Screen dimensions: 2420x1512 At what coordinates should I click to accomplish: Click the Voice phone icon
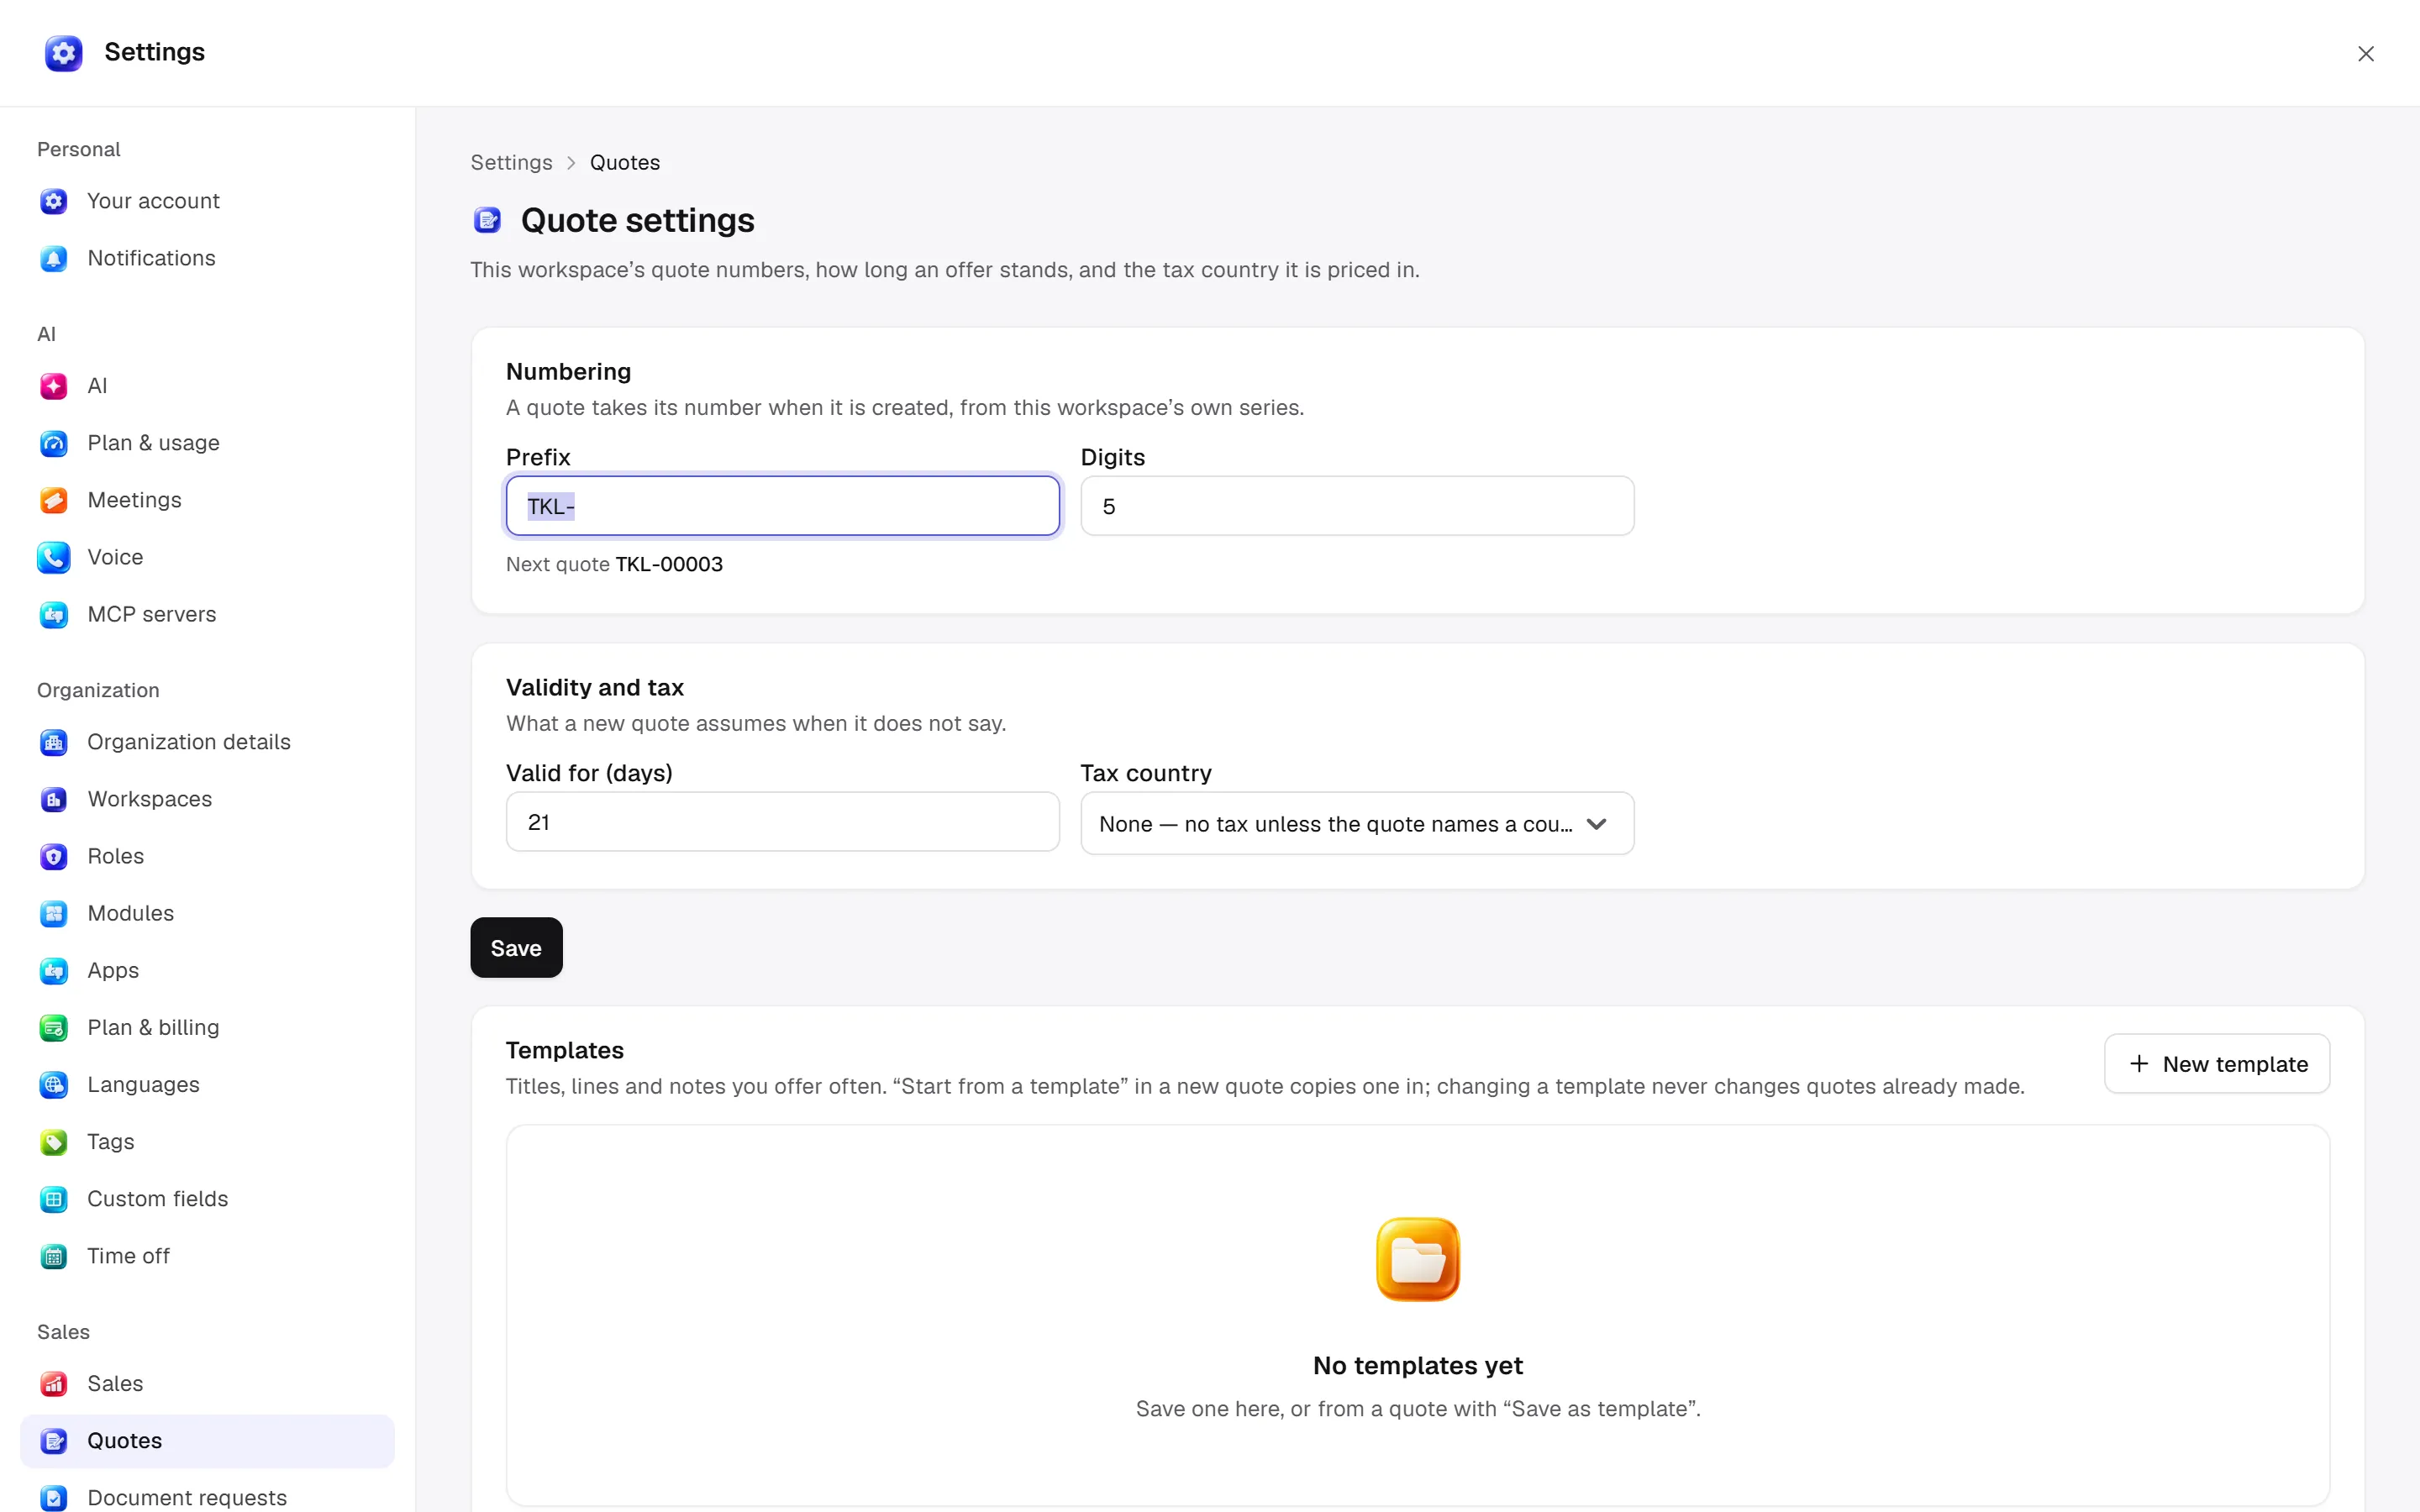[x=54, y=557]
